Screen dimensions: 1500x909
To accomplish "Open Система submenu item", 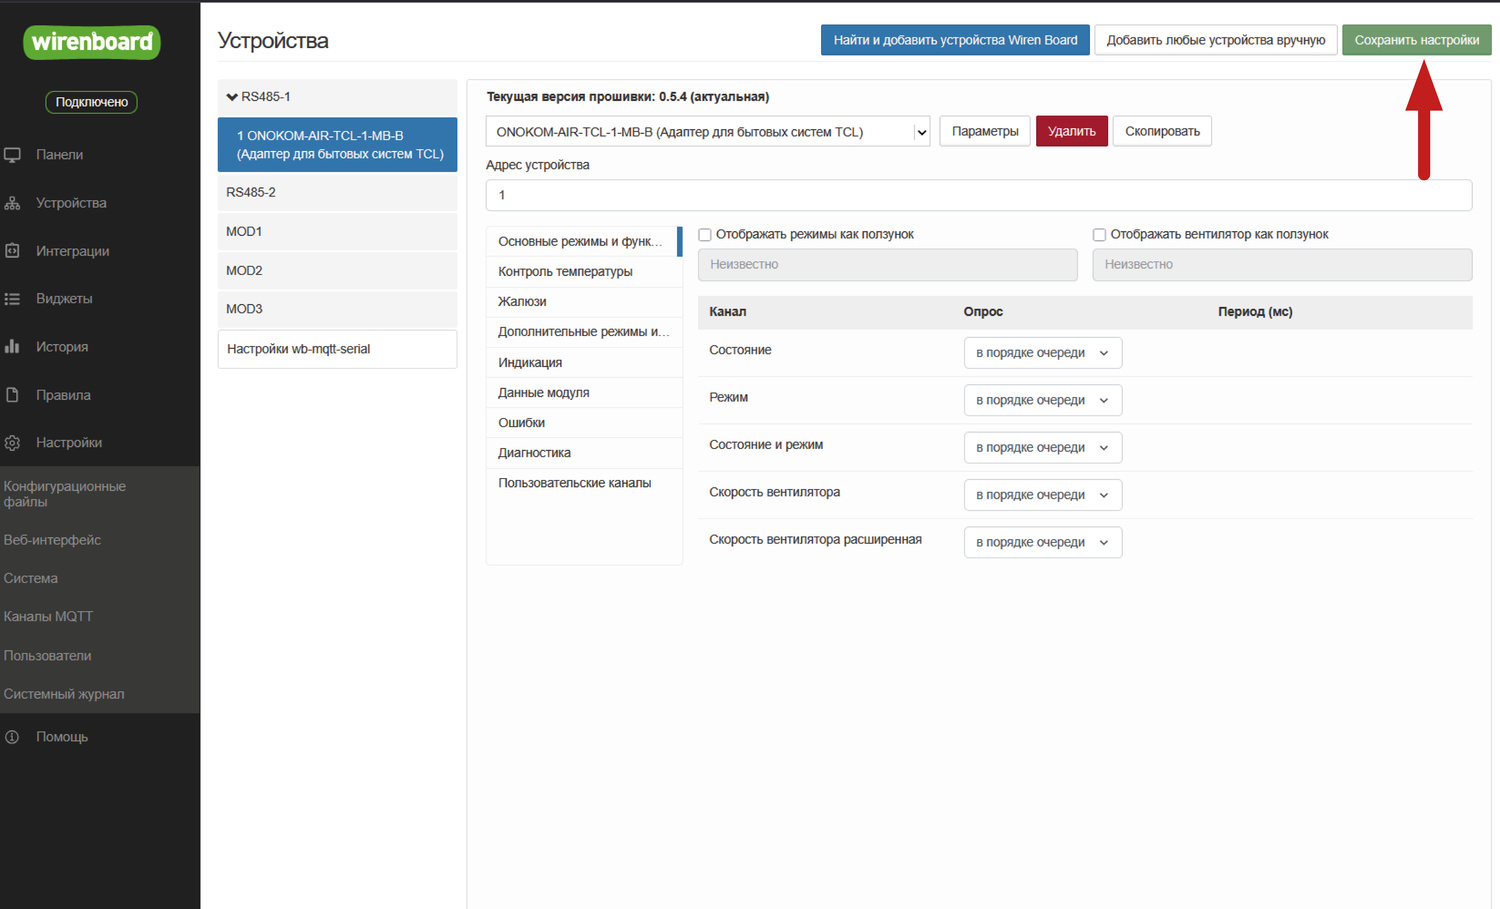I will (31, 578).
